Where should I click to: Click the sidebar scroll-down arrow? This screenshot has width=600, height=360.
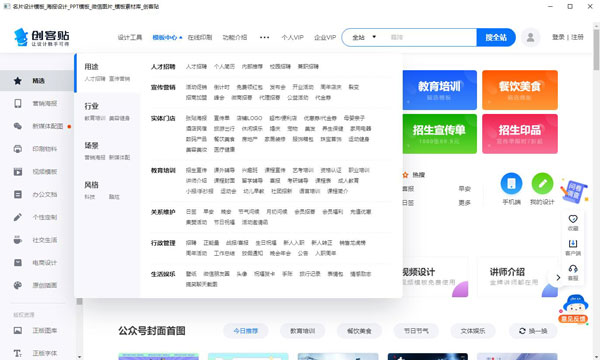pos(79,357)
